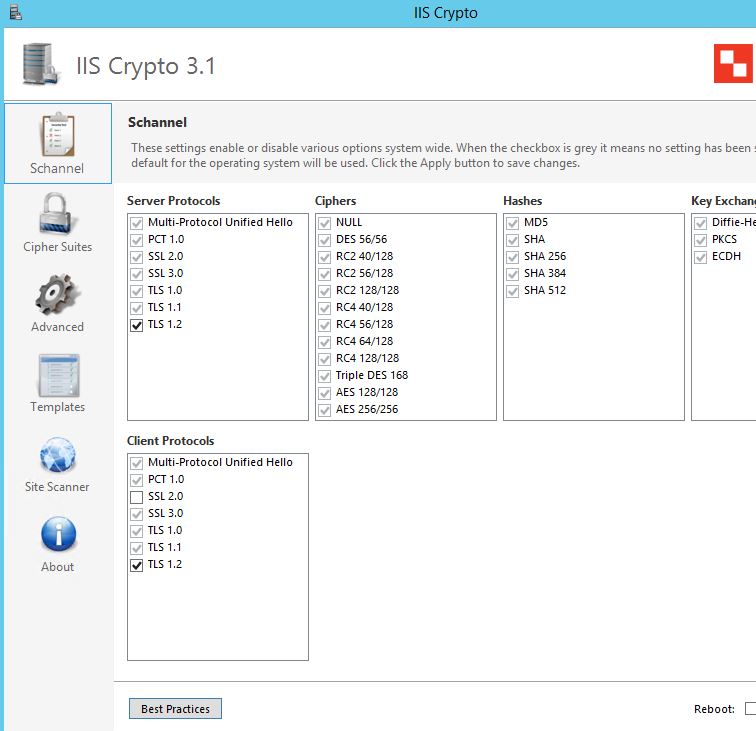Tick the Reboot checkbox
Screen dimensions: 756x731
coord(751,708)
